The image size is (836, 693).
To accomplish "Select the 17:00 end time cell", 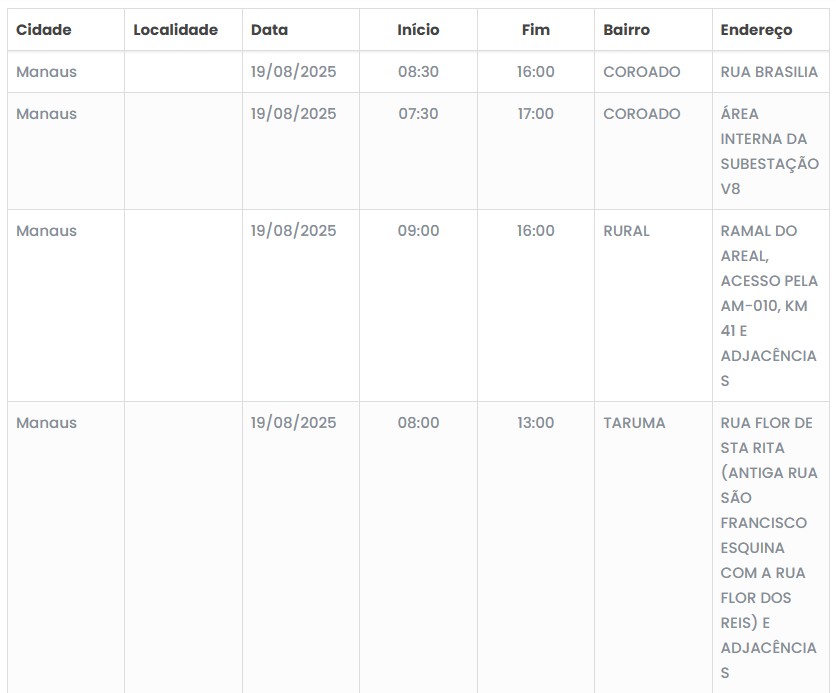I will coord(536,114).
